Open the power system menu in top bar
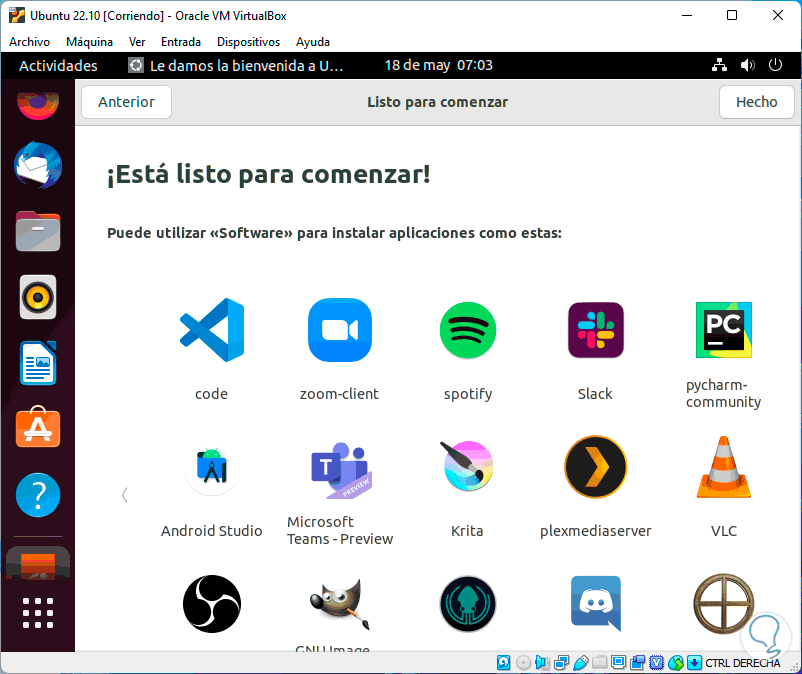802x674 pixels. click(x=775, y=65)
